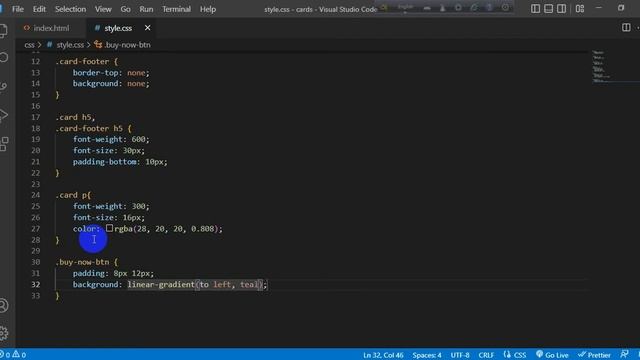
Task: Change encoding via UTF-8 status item
Action: 460,355
